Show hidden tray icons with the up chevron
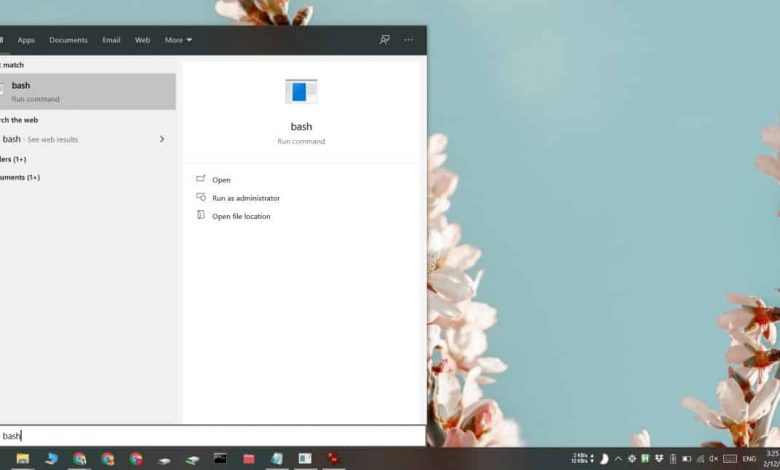Viewport: 780px width, 470px height. point(618,459)
